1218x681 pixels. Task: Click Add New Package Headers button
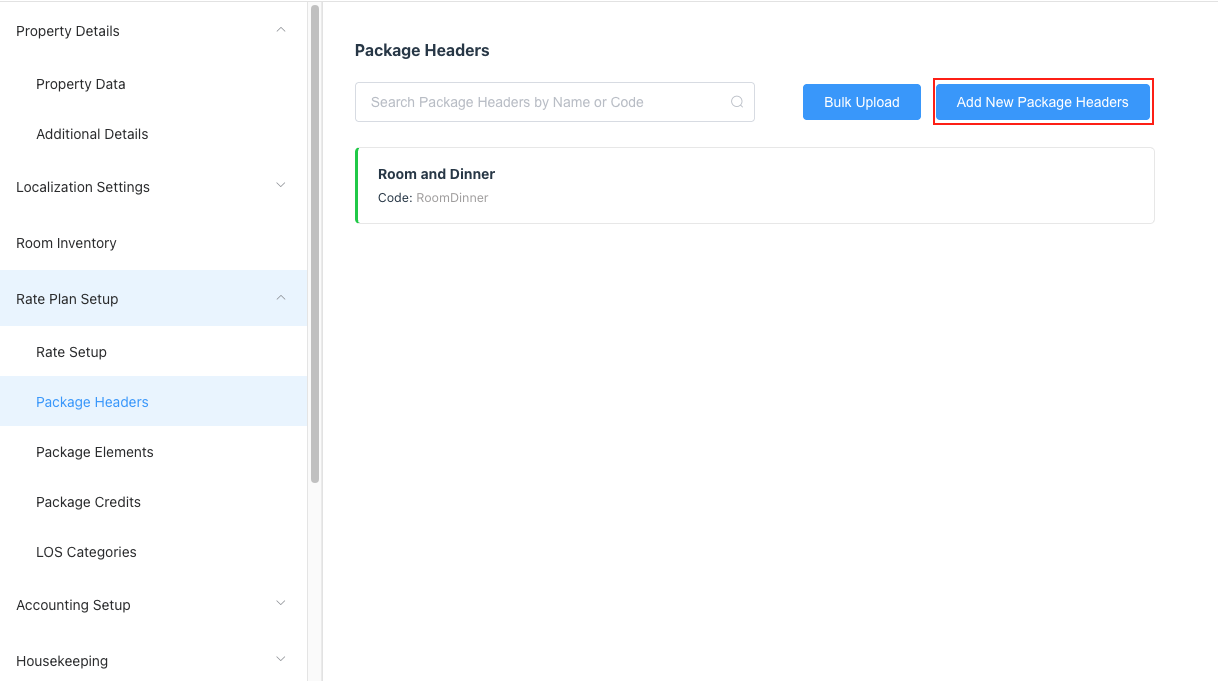[1042, 102]
